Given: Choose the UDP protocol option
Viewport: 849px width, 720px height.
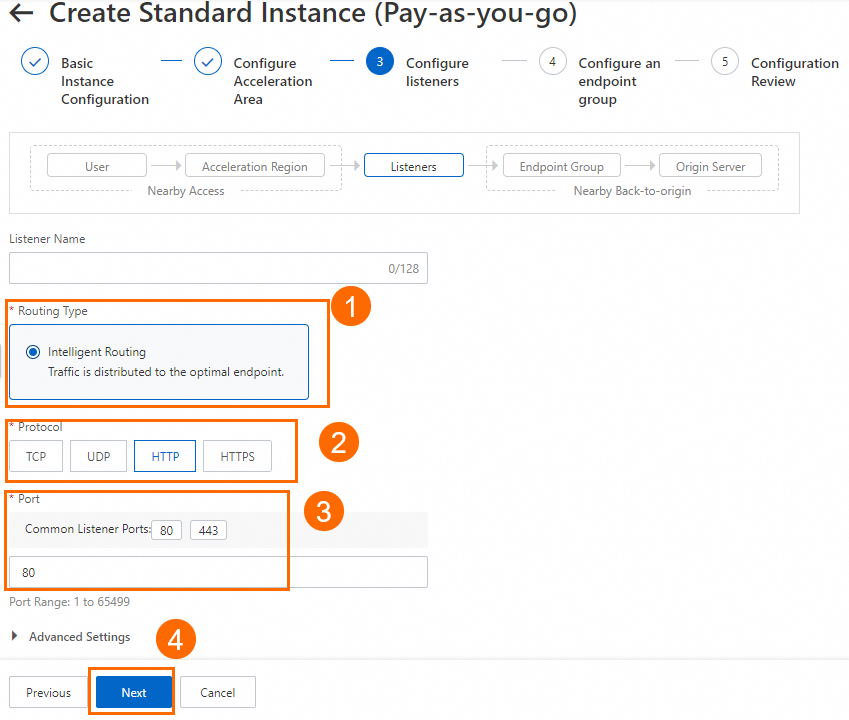Looking at the screenshot, I should pos(99,457).
